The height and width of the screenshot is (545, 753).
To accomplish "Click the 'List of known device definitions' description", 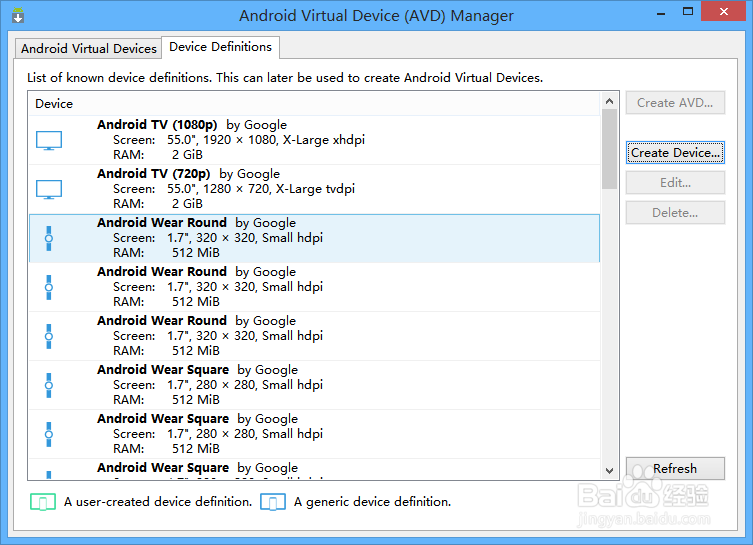I will (285, 78).
